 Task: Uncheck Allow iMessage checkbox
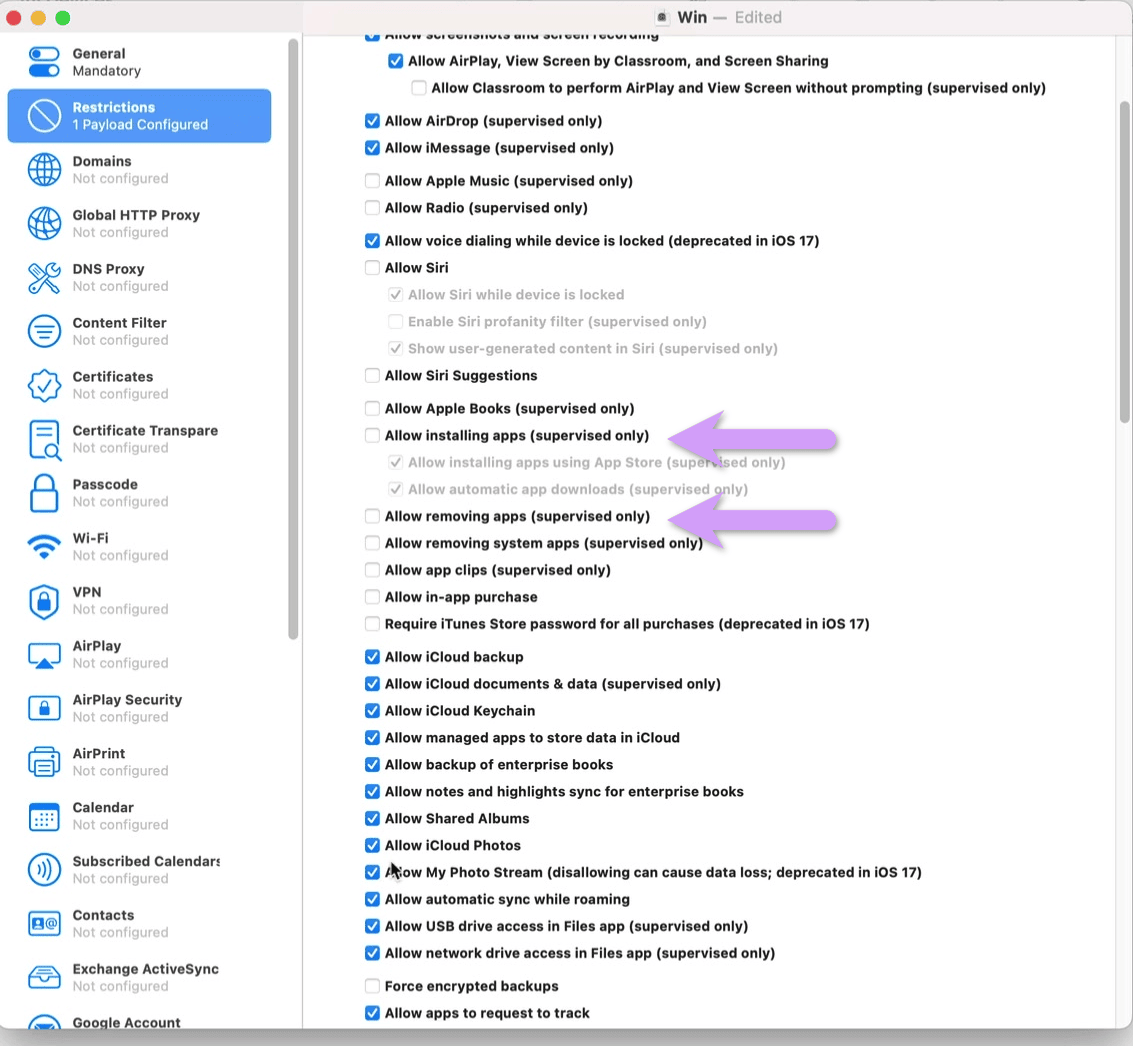point(372,148)
